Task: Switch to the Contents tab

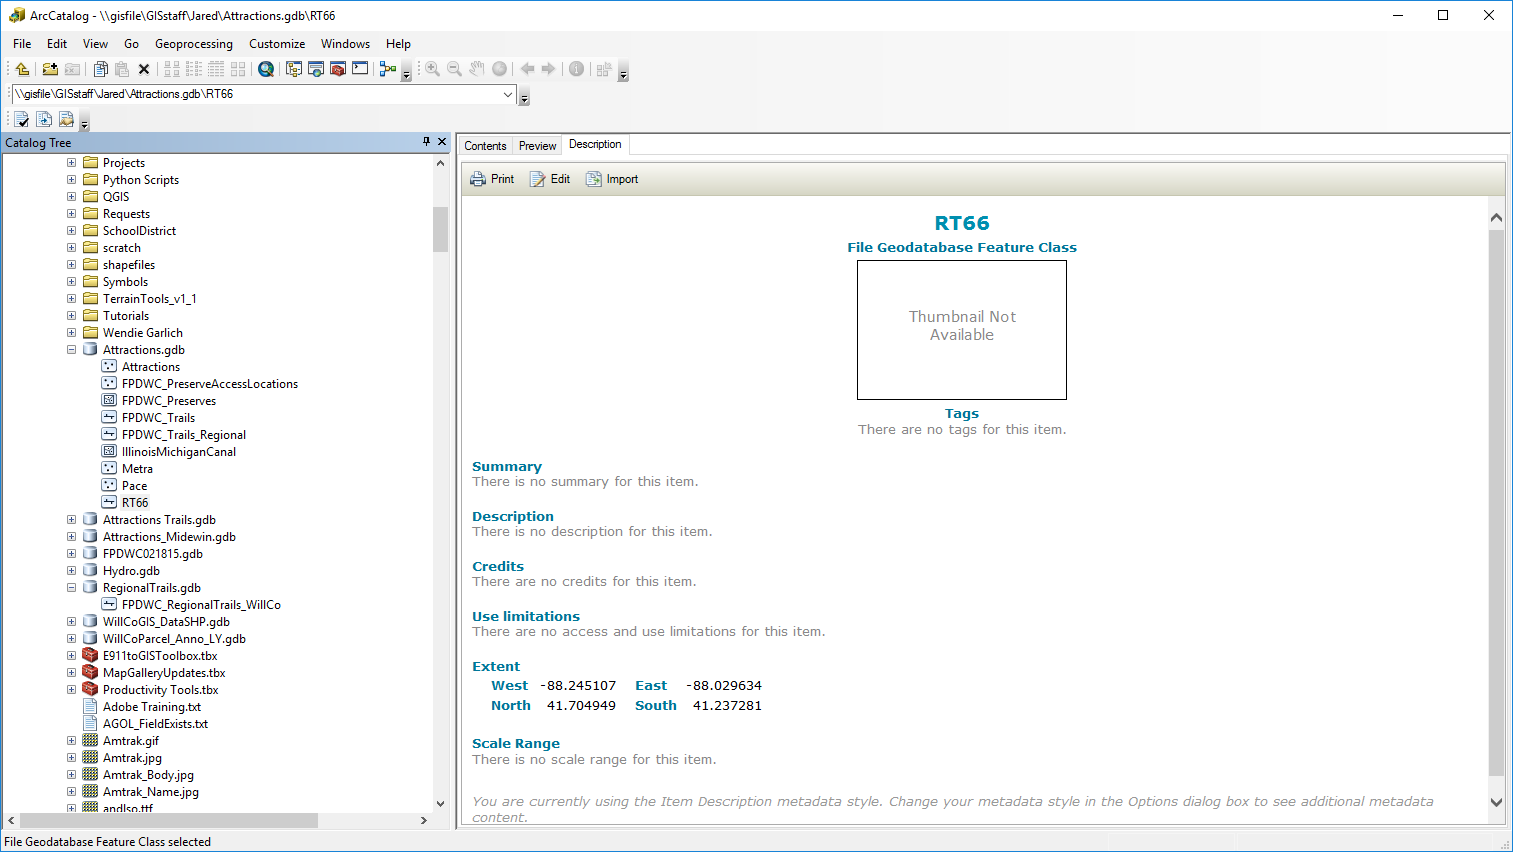Action: [x=485, y=146]
